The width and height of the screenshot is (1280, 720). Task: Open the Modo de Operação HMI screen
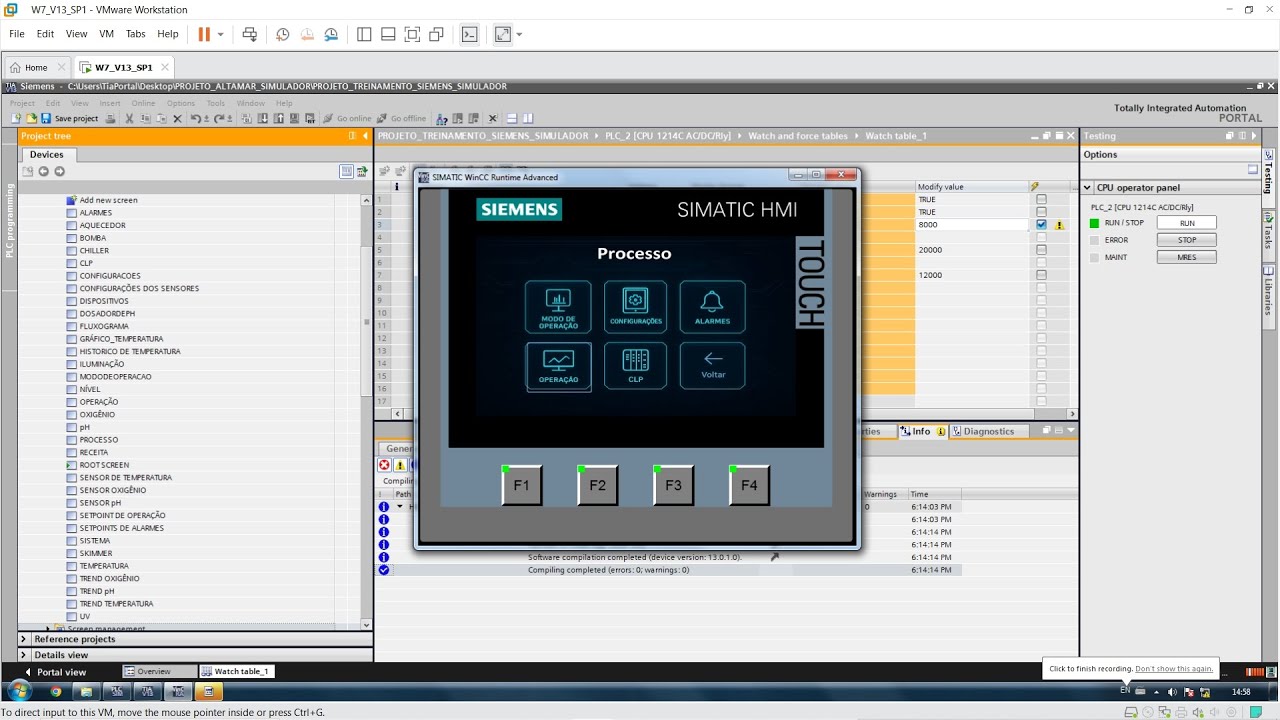558,307
